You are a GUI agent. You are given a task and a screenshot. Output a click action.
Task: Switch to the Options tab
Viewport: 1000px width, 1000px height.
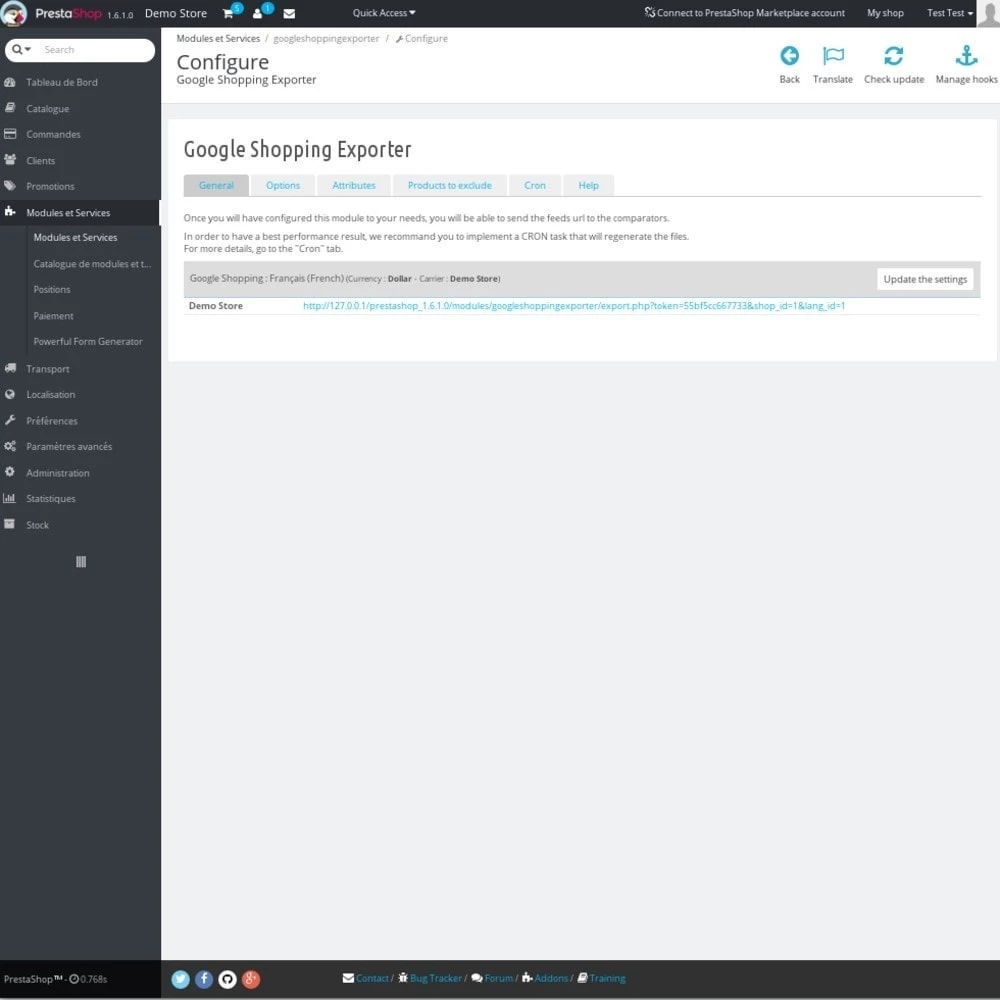pos(283,186)
